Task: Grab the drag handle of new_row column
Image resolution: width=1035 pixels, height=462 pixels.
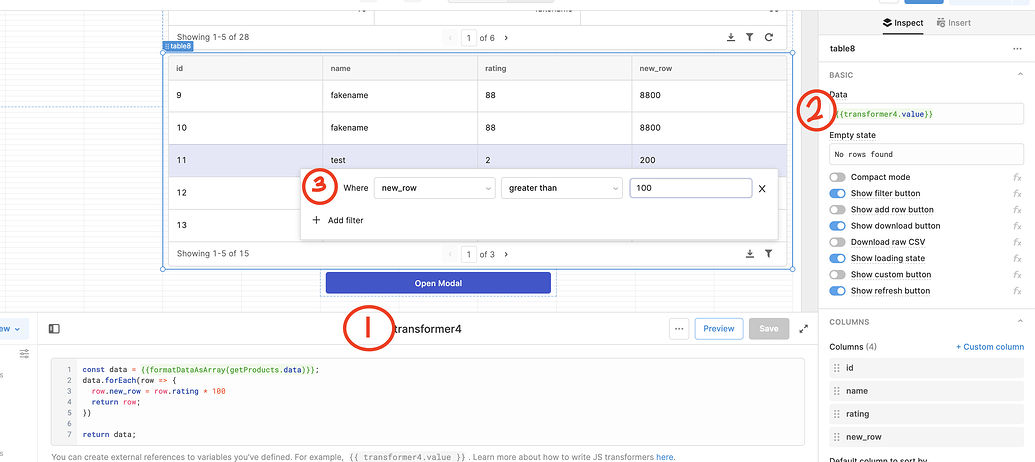Action: [837, 438]
